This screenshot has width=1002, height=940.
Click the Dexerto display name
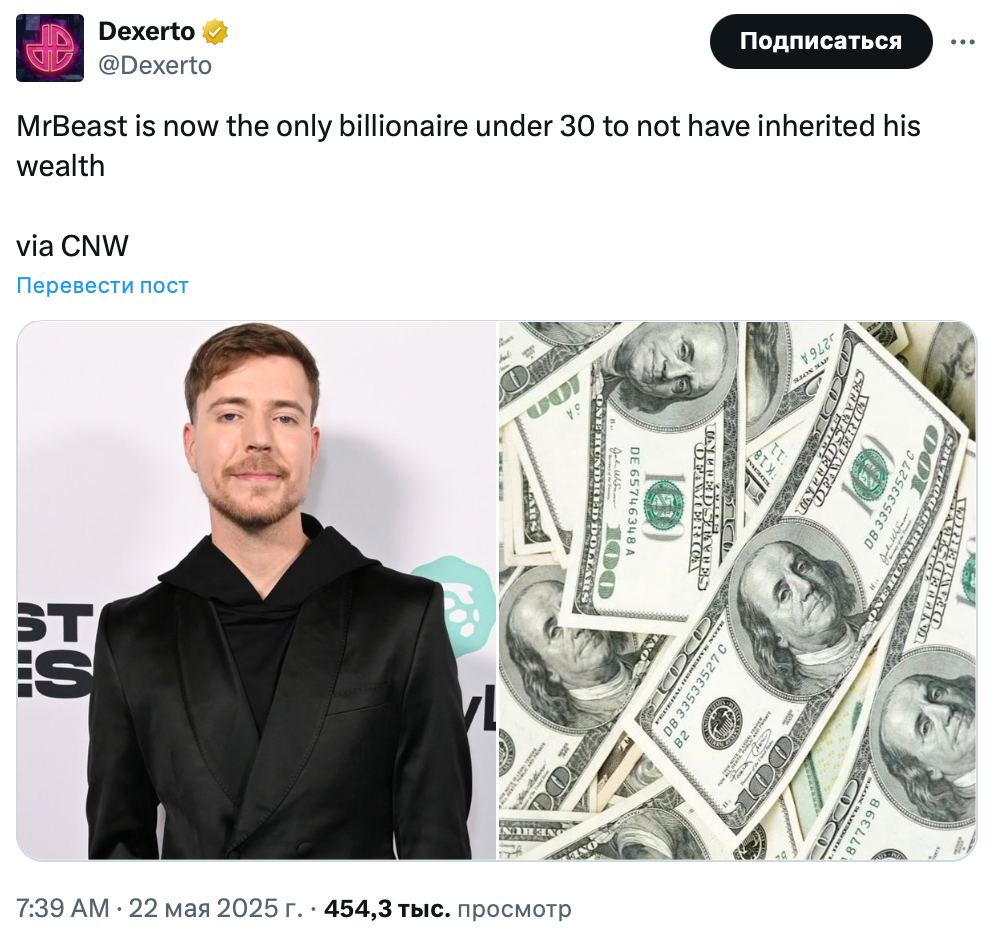tap(147, 31)
